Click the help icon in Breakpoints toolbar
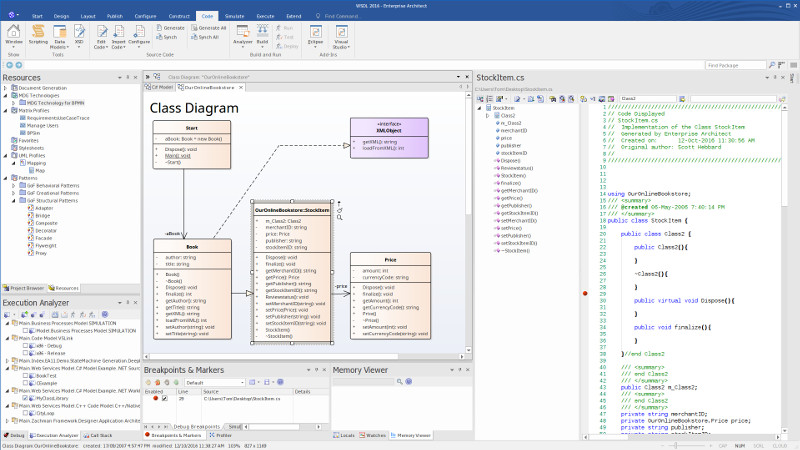 [x=280, y=382]
